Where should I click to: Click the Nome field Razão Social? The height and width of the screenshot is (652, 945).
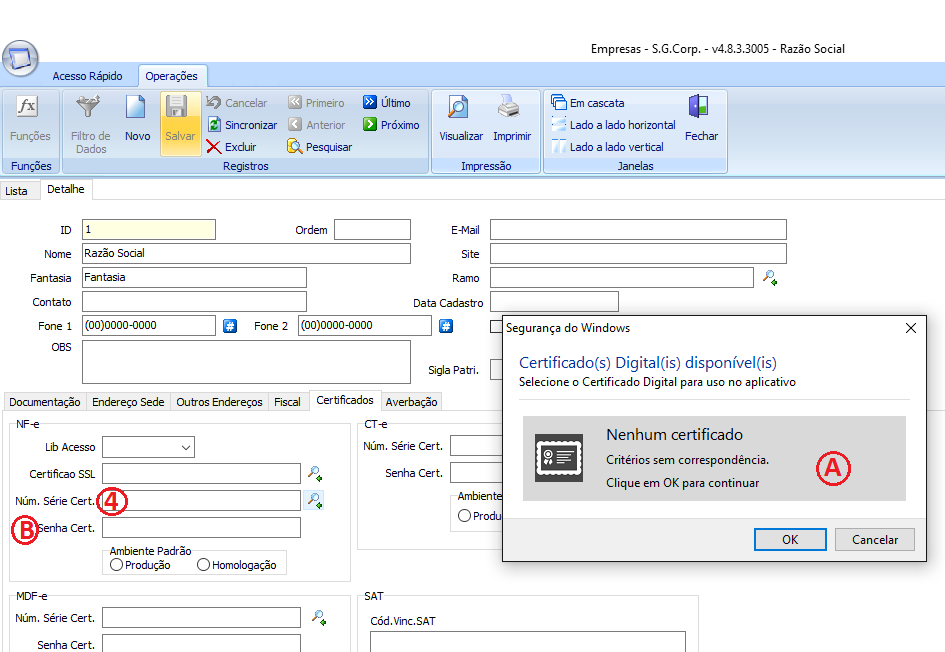click(x=246, y=254)
